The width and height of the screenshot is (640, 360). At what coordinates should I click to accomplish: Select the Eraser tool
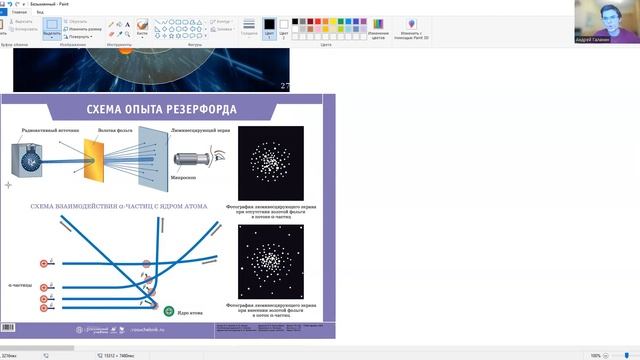click(111, 34)
